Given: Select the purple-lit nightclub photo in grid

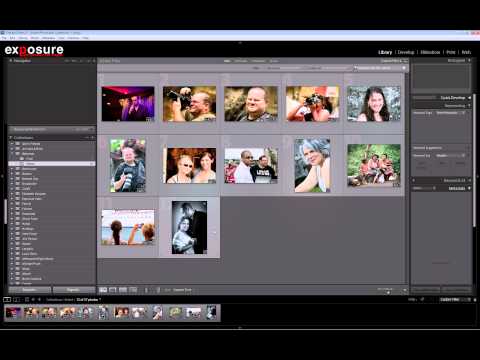Looking at the screenshot, I should point(128,103).
